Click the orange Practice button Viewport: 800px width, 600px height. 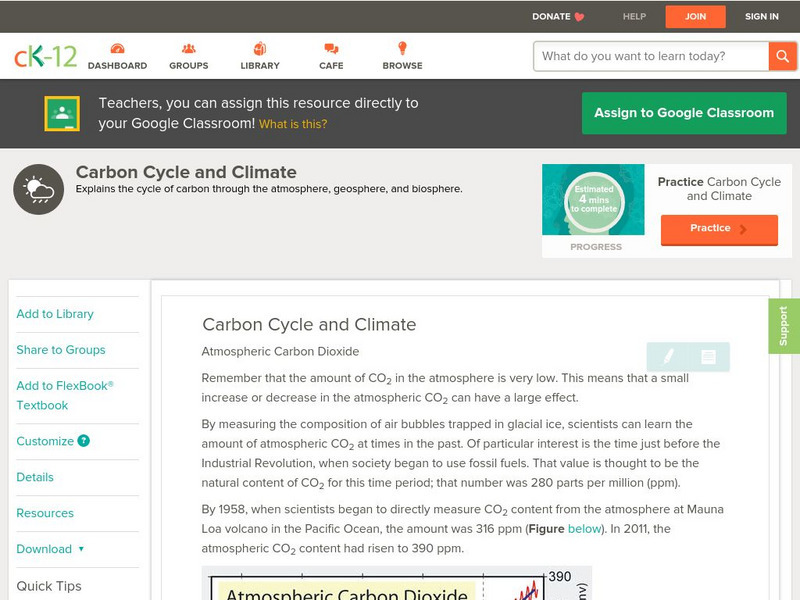(x=718, y=229)
